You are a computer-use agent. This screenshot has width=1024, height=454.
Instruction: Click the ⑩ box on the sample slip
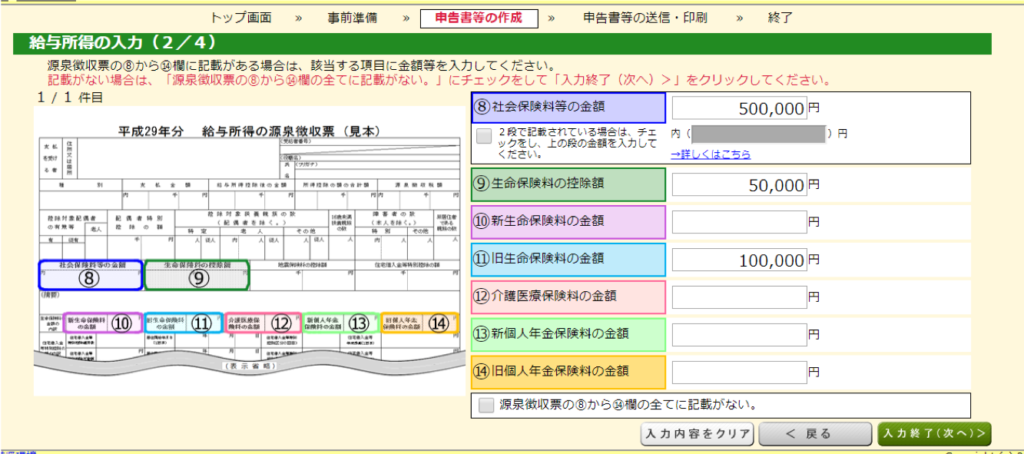pos(103,323)
